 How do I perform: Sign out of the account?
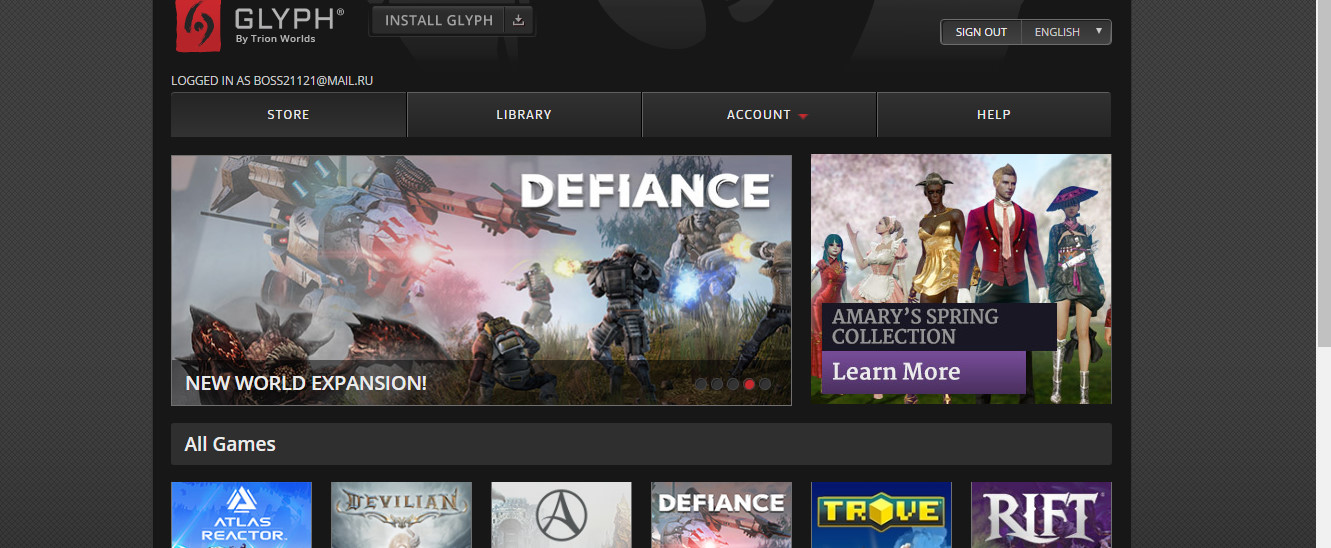[x=981, y=32]
